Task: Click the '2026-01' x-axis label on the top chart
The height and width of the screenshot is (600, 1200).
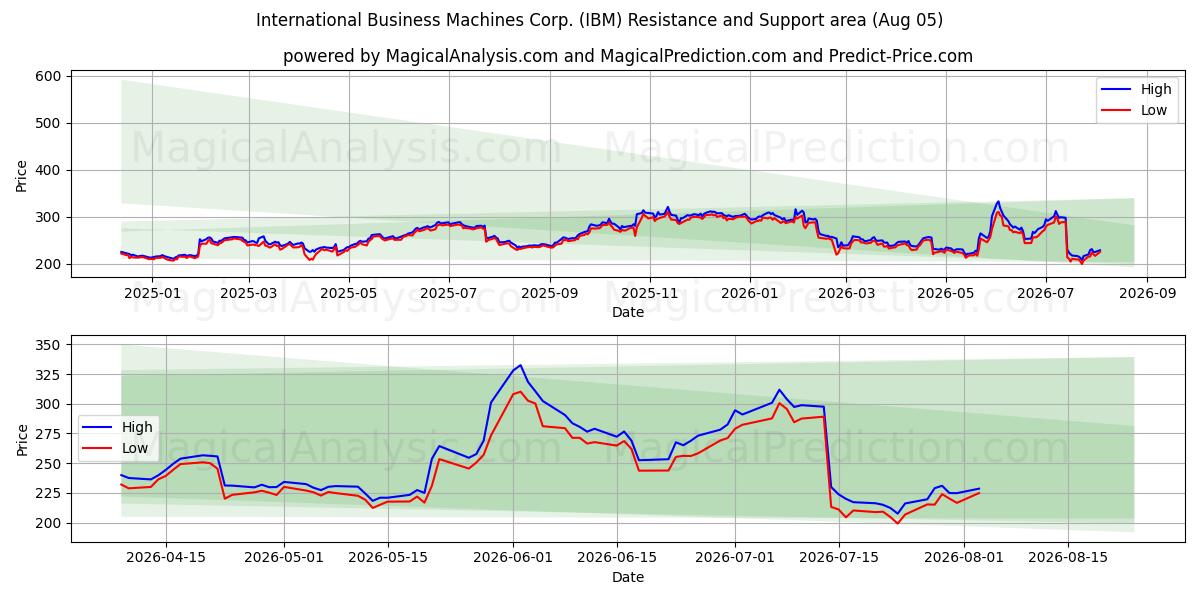Action: click(750, 293)
